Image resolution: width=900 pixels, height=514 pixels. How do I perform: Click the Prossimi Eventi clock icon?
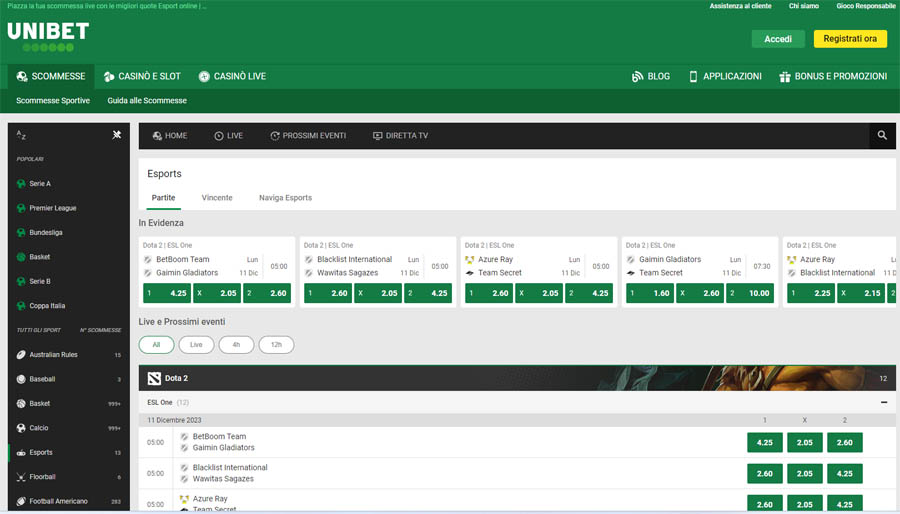click(274, 136)
